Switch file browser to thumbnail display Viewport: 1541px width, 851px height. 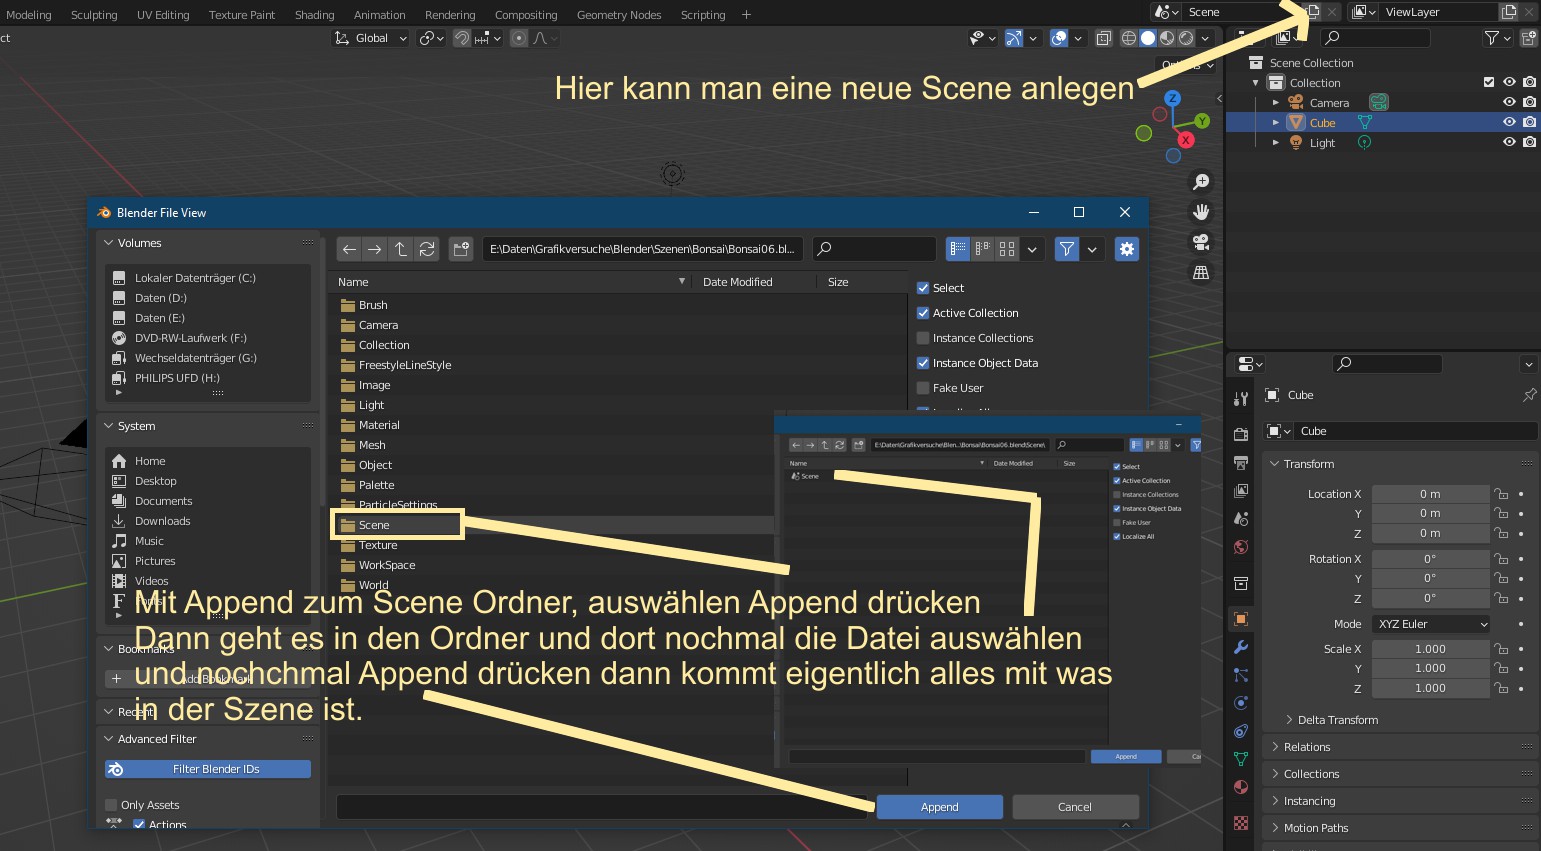point(1007,249)
